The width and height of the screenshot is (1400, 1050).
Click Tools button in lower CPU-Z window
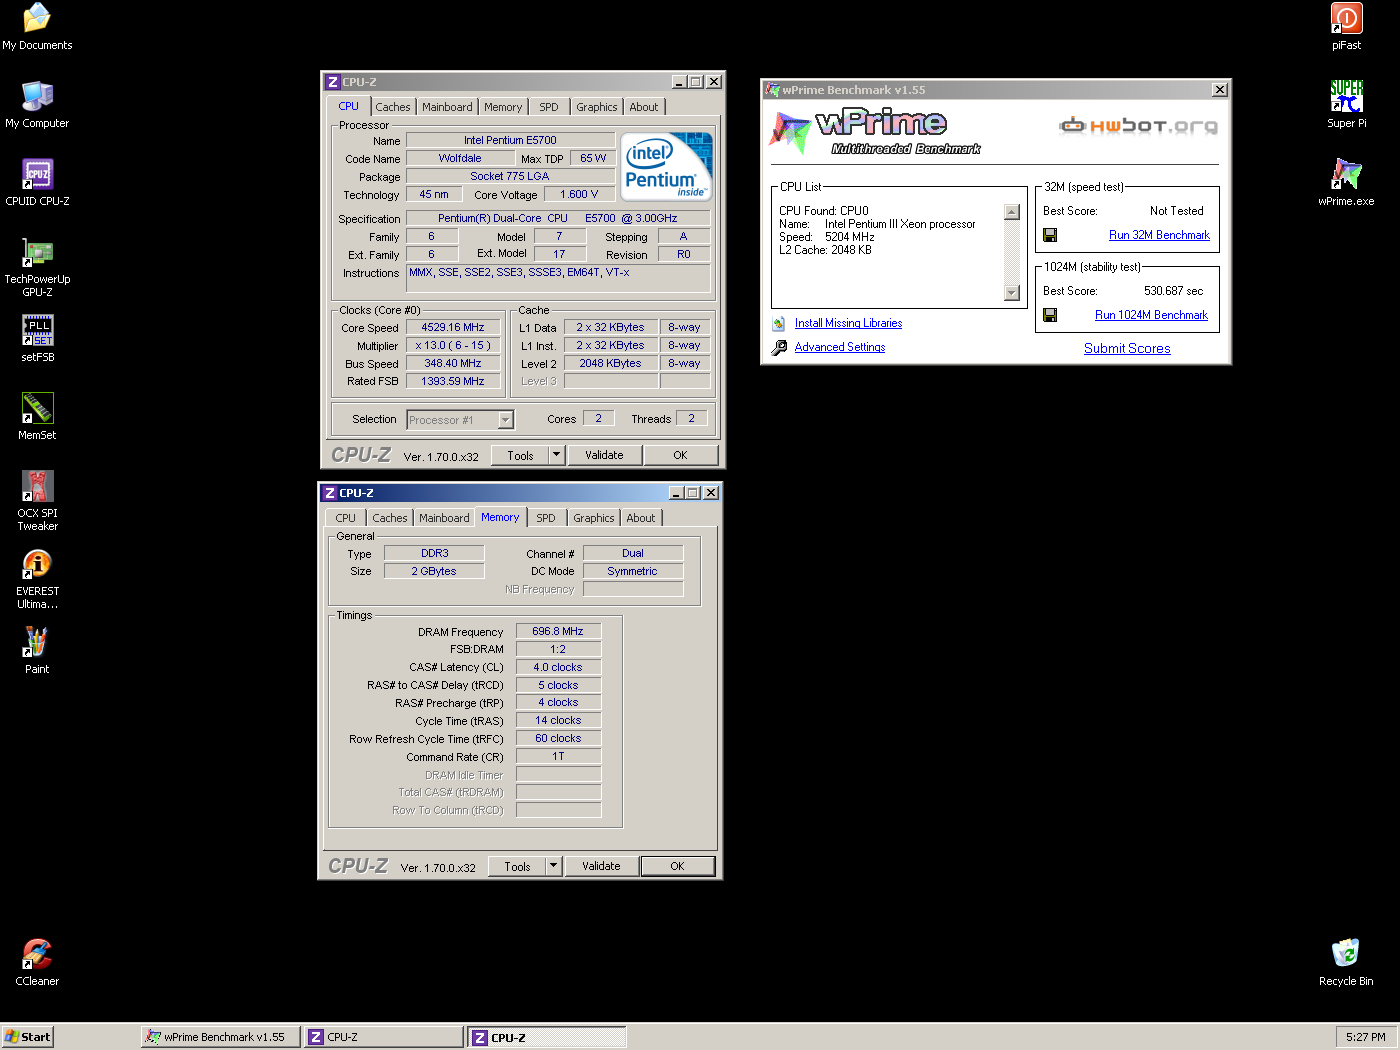(x=517, y=866)
